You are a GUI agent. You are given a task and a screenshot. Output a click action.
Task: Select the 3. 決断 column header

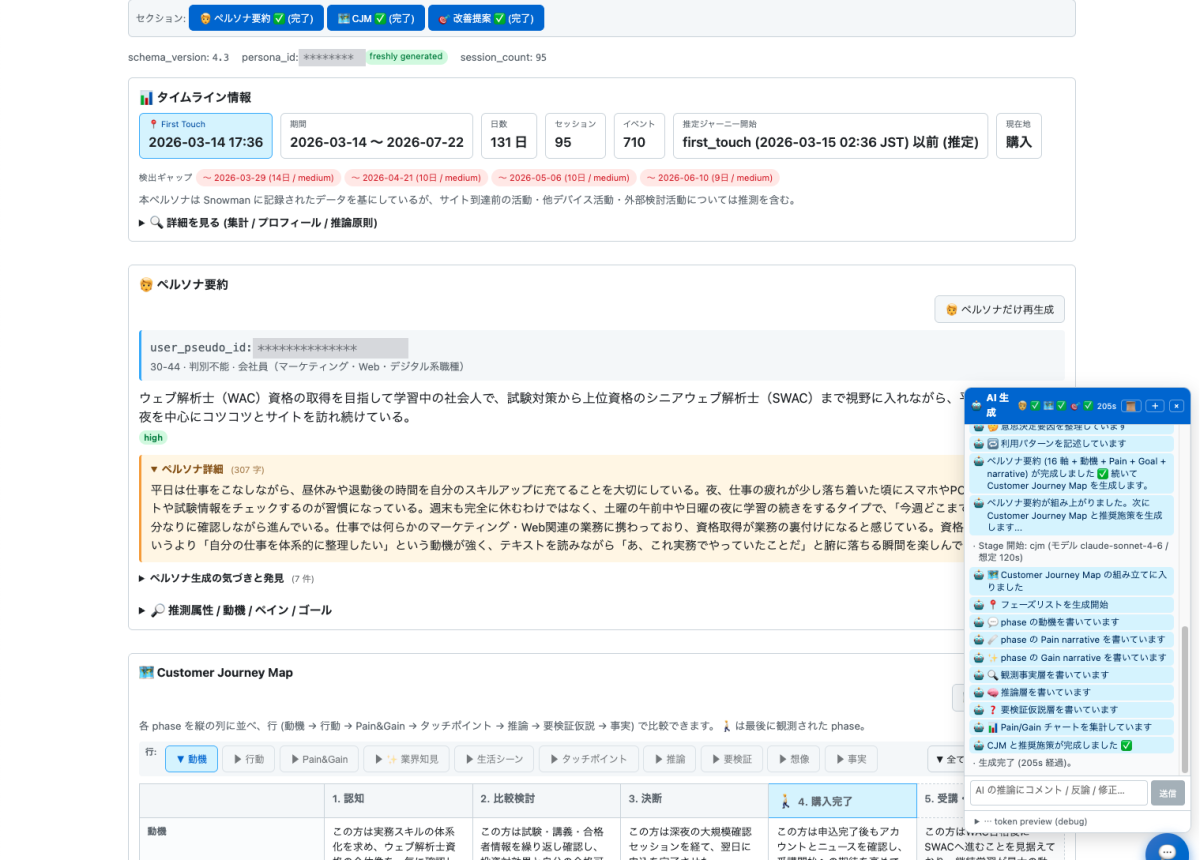click(x=694, y=799)
